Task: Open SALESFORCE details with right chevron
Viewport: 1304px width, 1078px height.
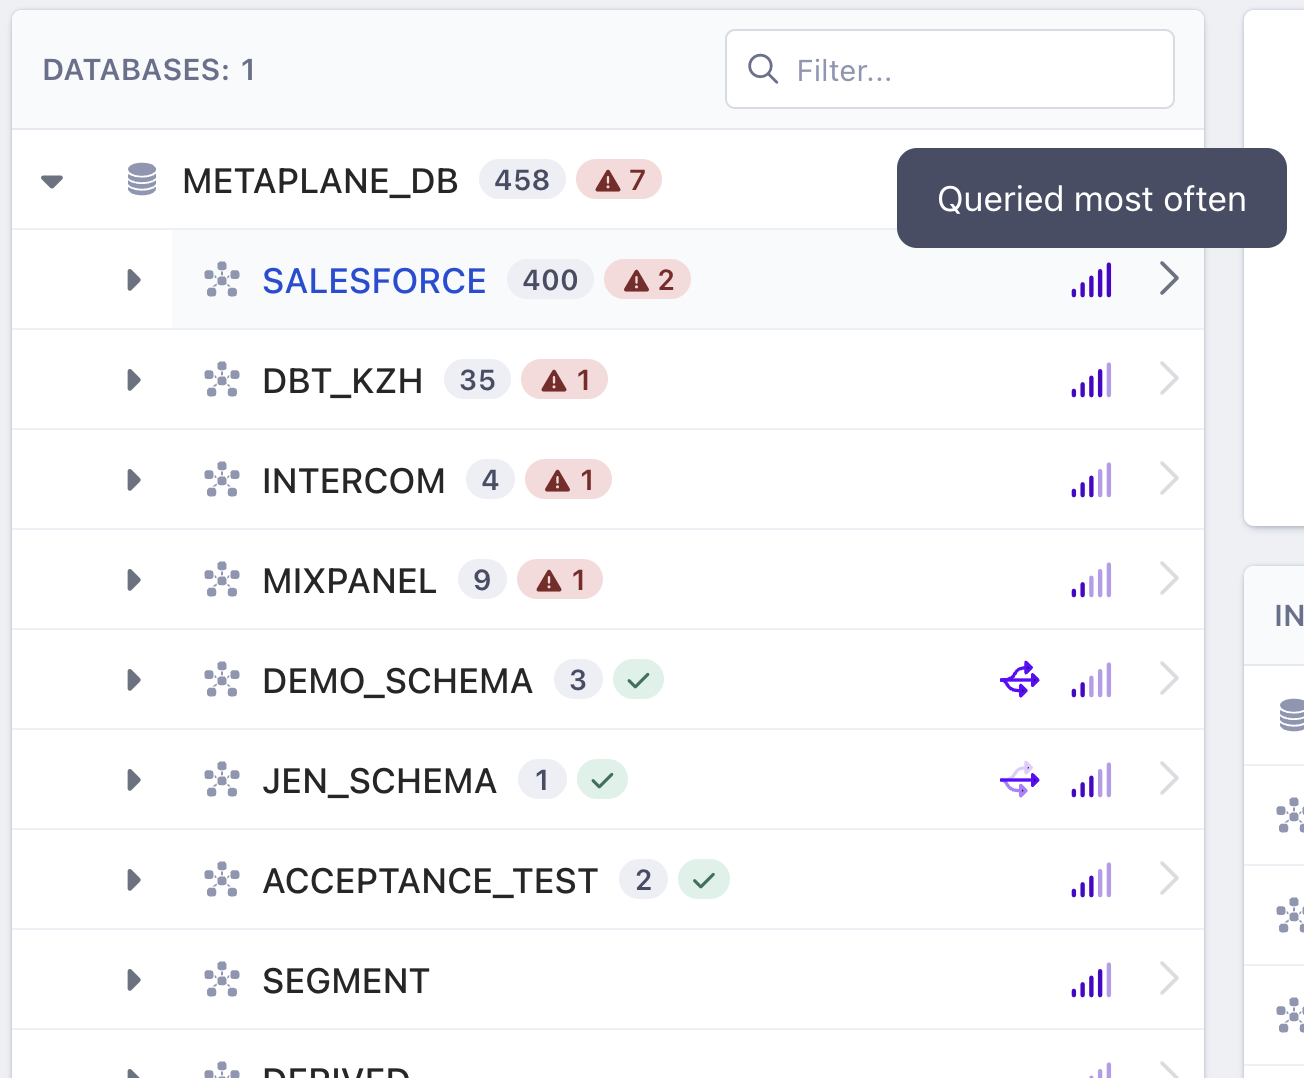Action: tap(1169, 279)
